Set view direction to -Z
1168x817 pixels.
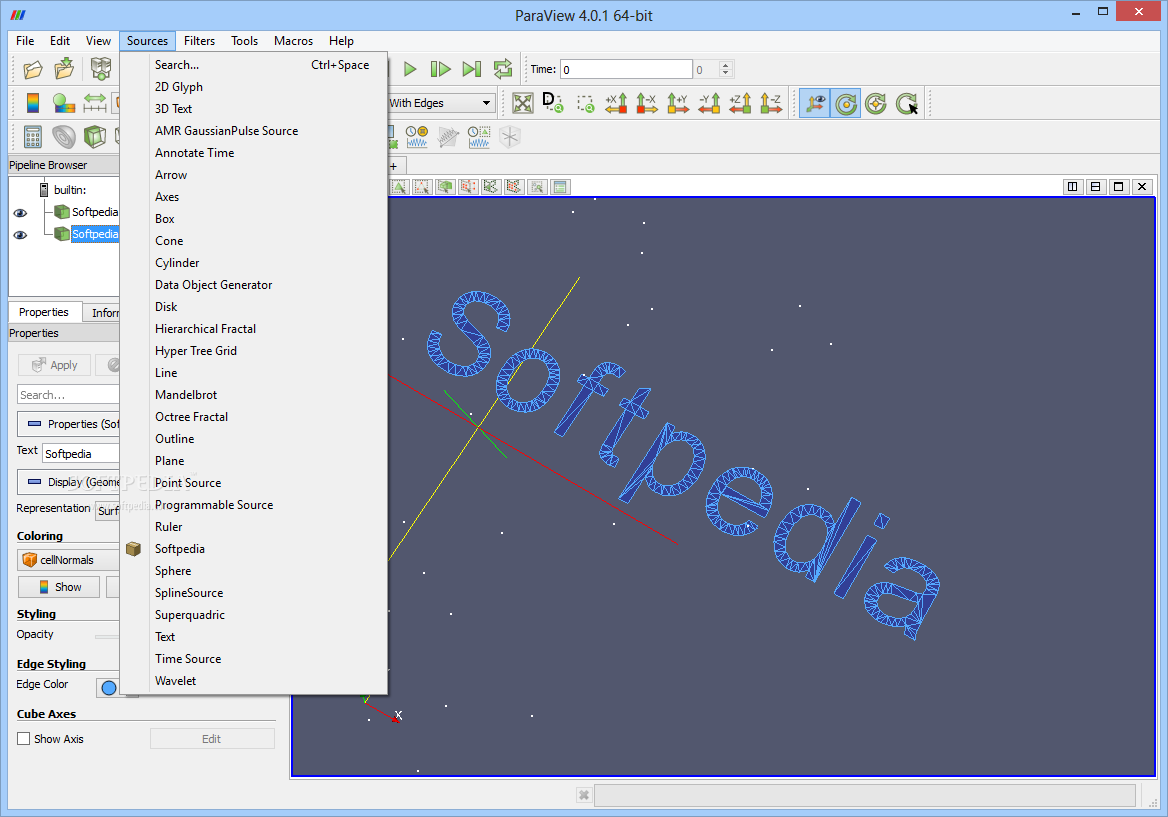(771, 104)
